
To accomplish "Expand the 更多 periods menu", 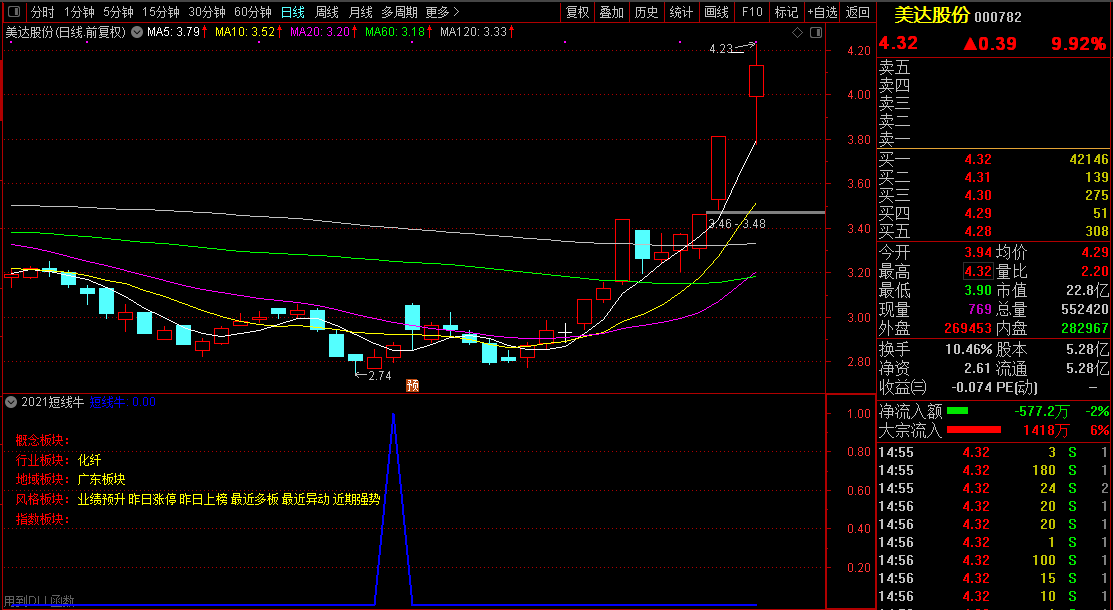I will (442, 12).
